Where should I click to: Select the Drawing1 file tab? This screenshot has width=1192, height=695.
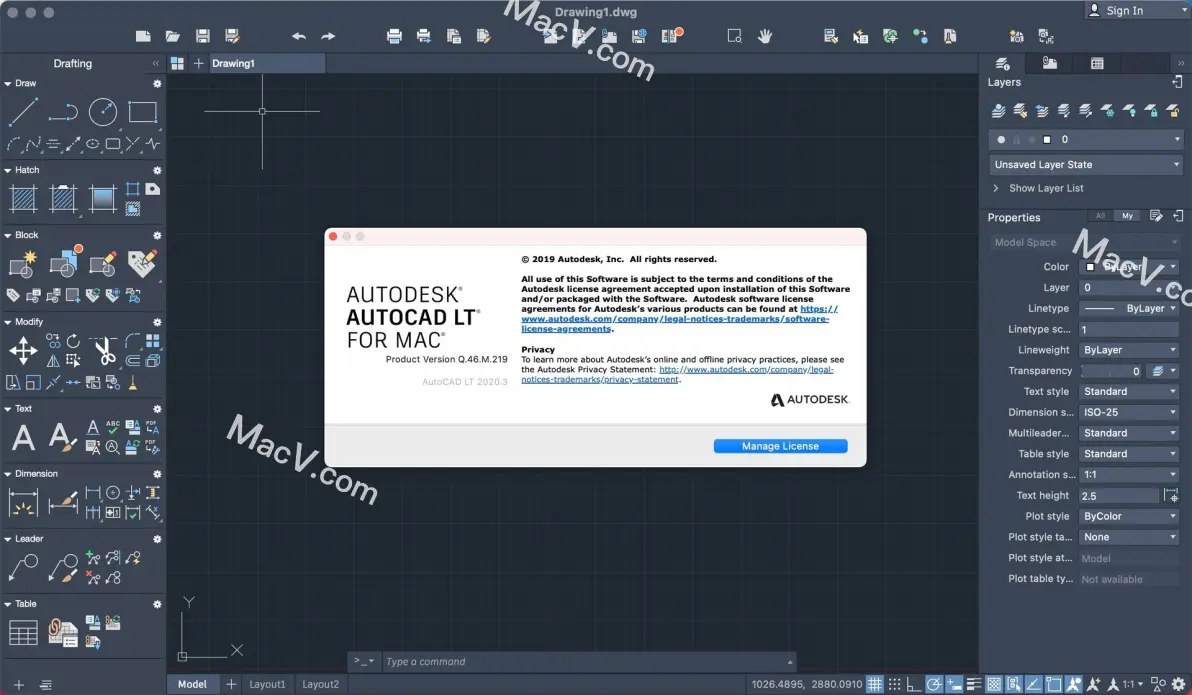[265, 63]
